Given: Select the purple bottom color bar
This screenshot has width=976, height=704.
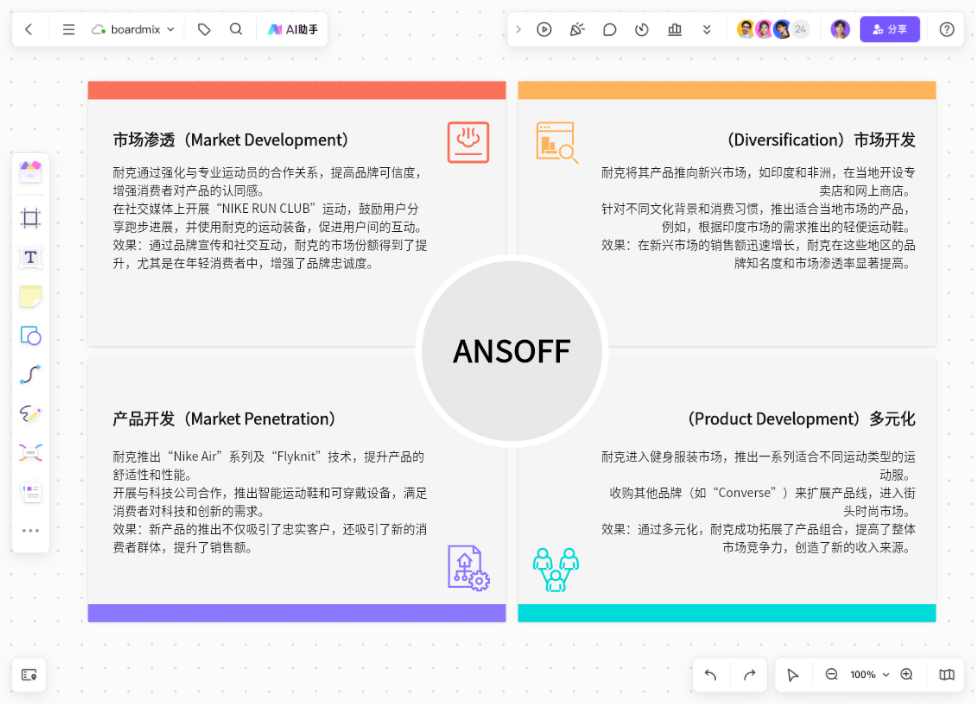Looking at the screenshot, I should pos(297,612).
